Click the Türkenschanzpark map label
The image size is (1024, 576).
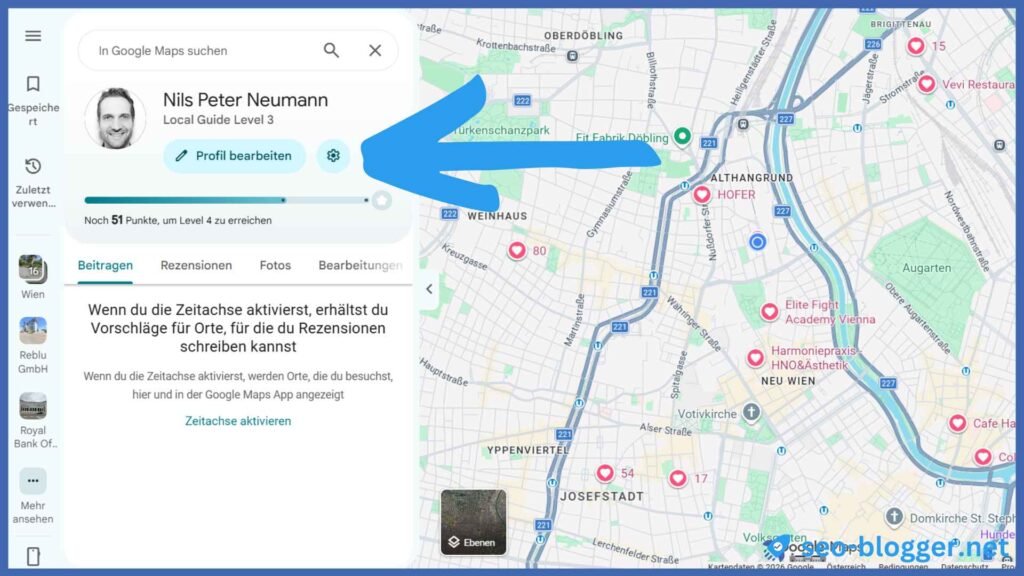(501, 130)
